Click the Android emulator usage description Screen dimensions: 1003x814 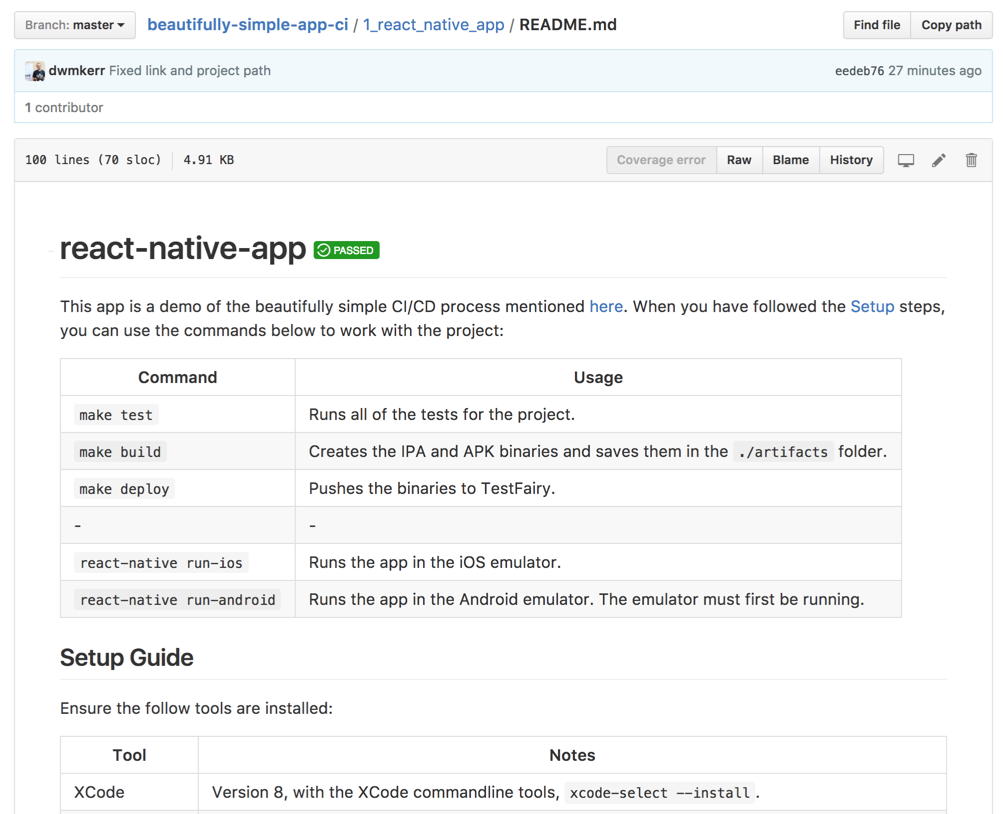(x=587, y=599)
